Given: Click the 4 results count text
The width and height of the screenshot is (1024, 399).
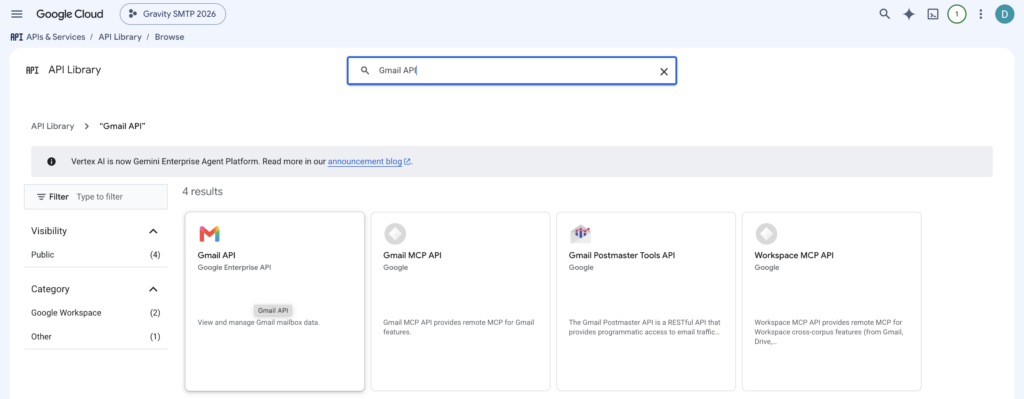Looking at the screenshot, I should pyautogui.click(x=202, y=191).
